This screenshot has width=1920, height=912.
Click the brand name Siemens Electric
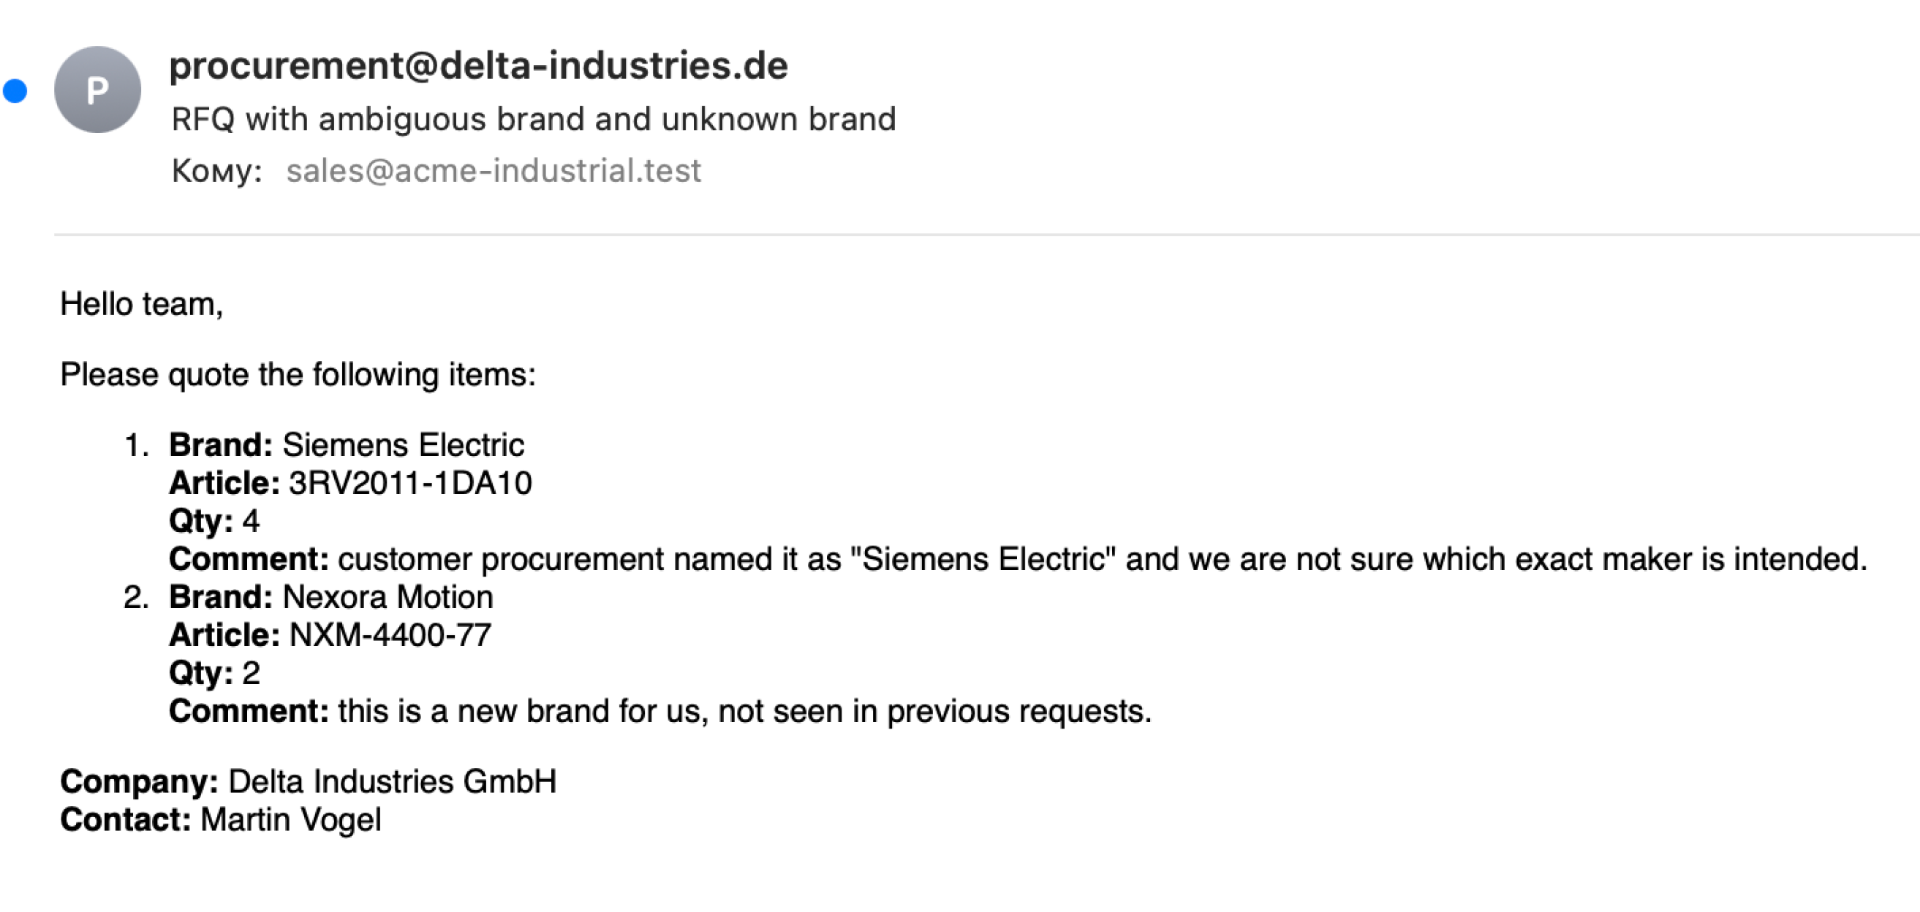tap(403, 445)
